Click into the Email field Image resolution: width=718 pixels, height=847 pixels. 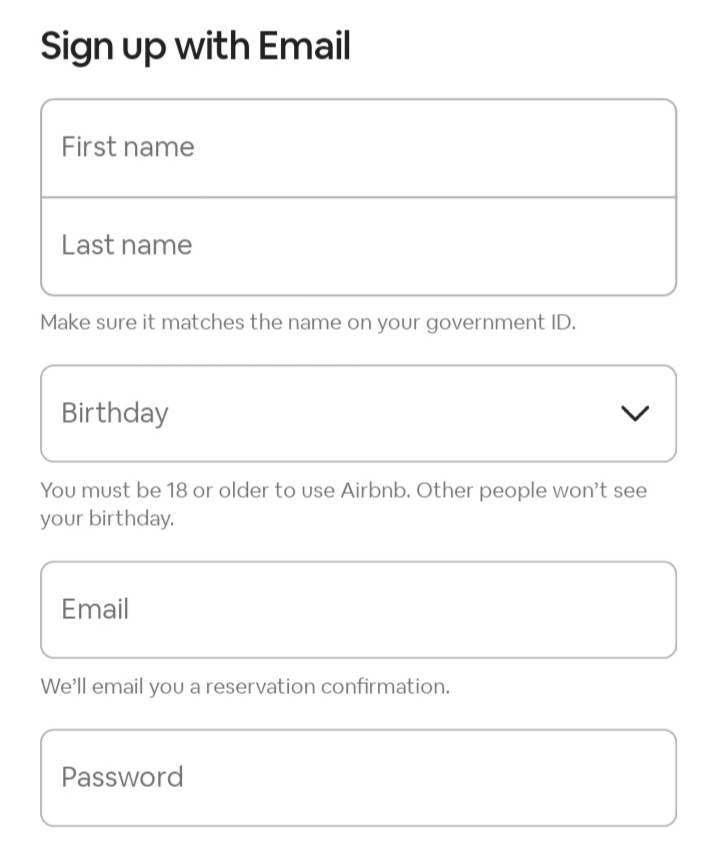tap(358, 609)
